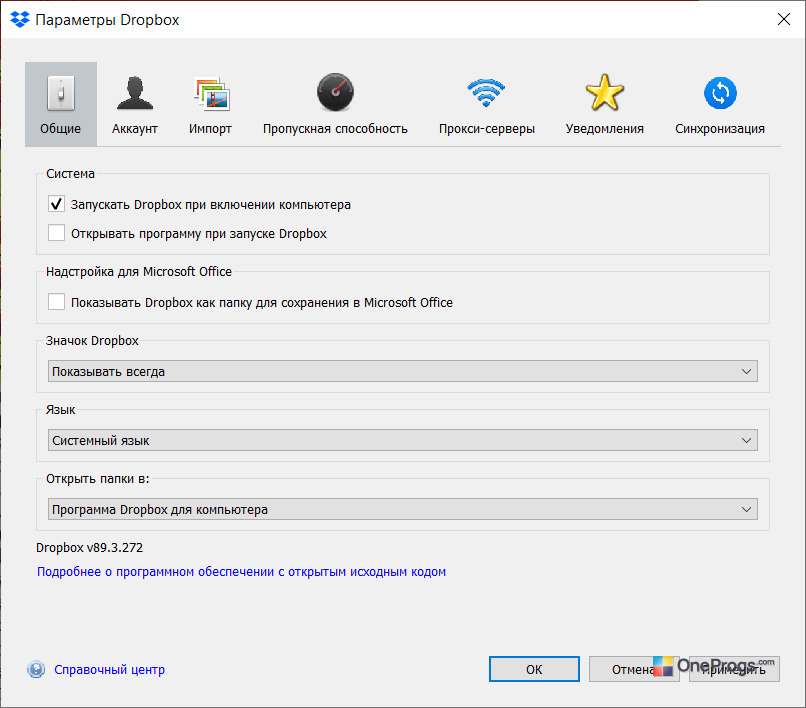806x708 pixels.
Task: Switch to the Уведомления tab label
Action: (604, 129)
